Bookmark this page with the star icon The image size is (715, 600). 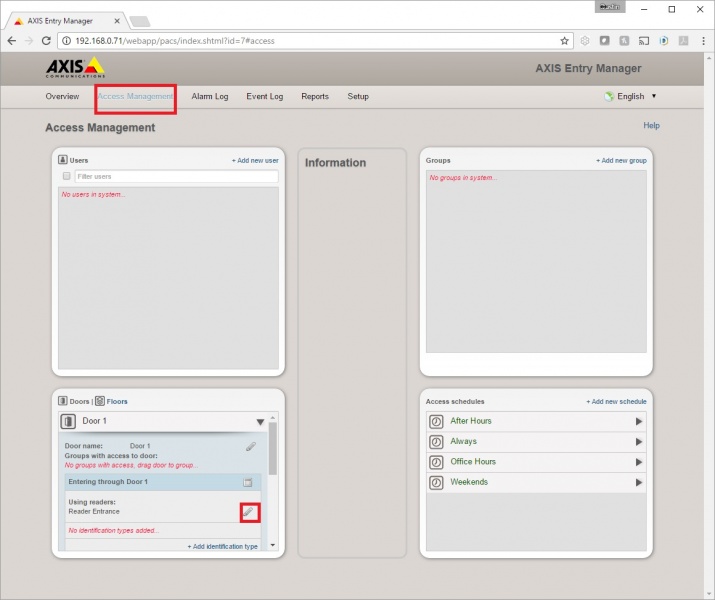[x=565, y=41]
